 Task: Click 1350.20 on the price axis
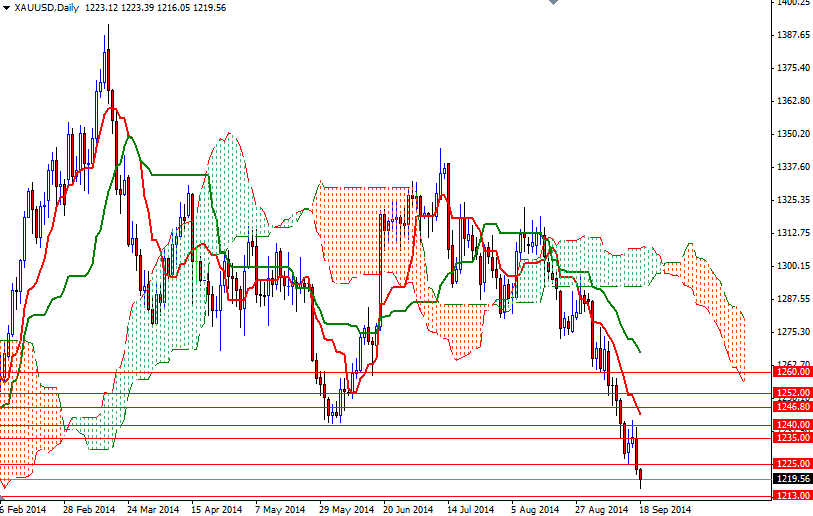[x=792, y=134]
